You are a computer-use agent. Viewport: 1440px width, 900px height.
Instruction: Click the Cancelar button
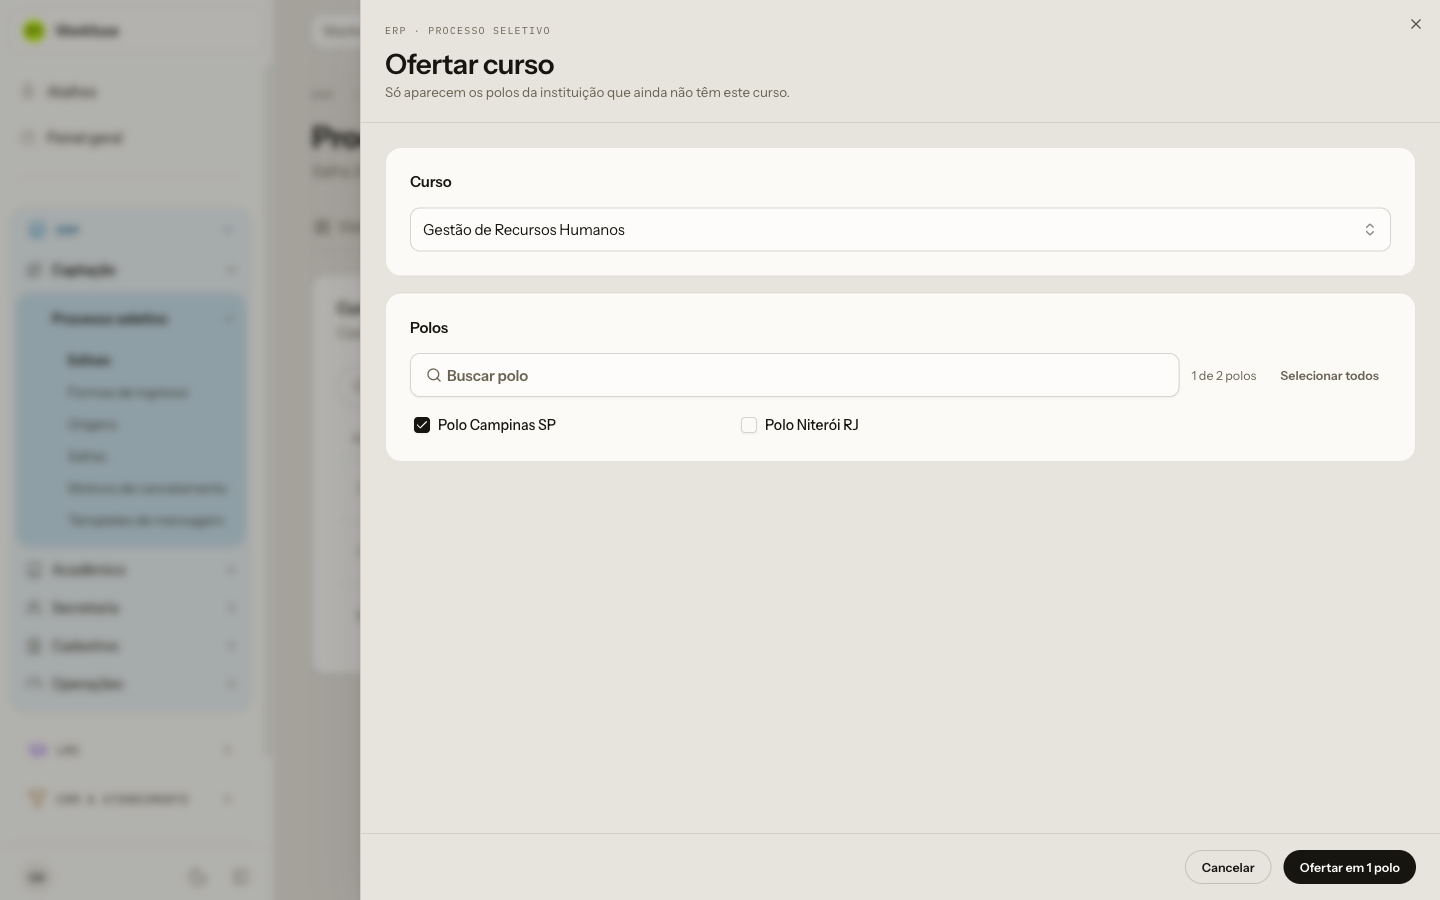(1227, 867)
